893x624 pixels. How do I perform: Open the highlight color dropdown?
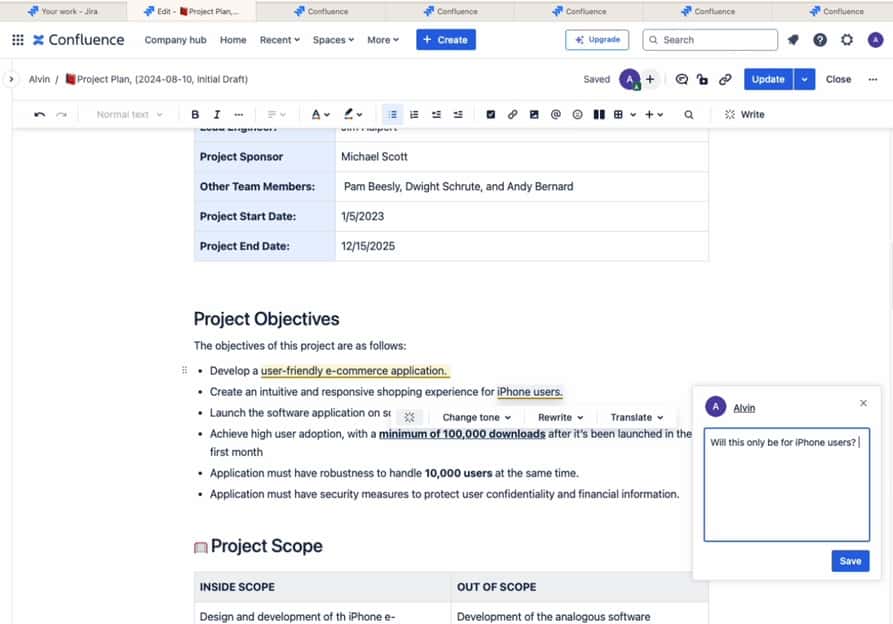click(353, 114)
